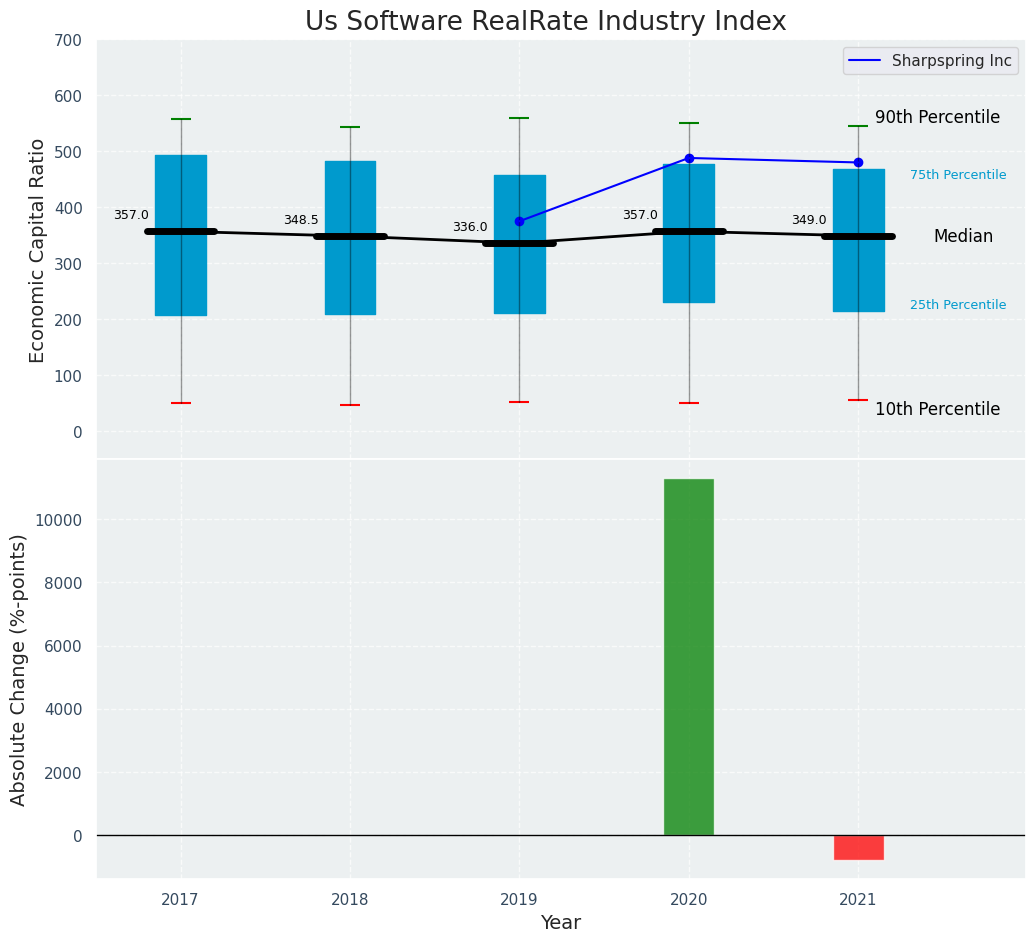Click the 349.0 median label
The height and width of the screenshot is (942, 1035).
tap(809, 220)
